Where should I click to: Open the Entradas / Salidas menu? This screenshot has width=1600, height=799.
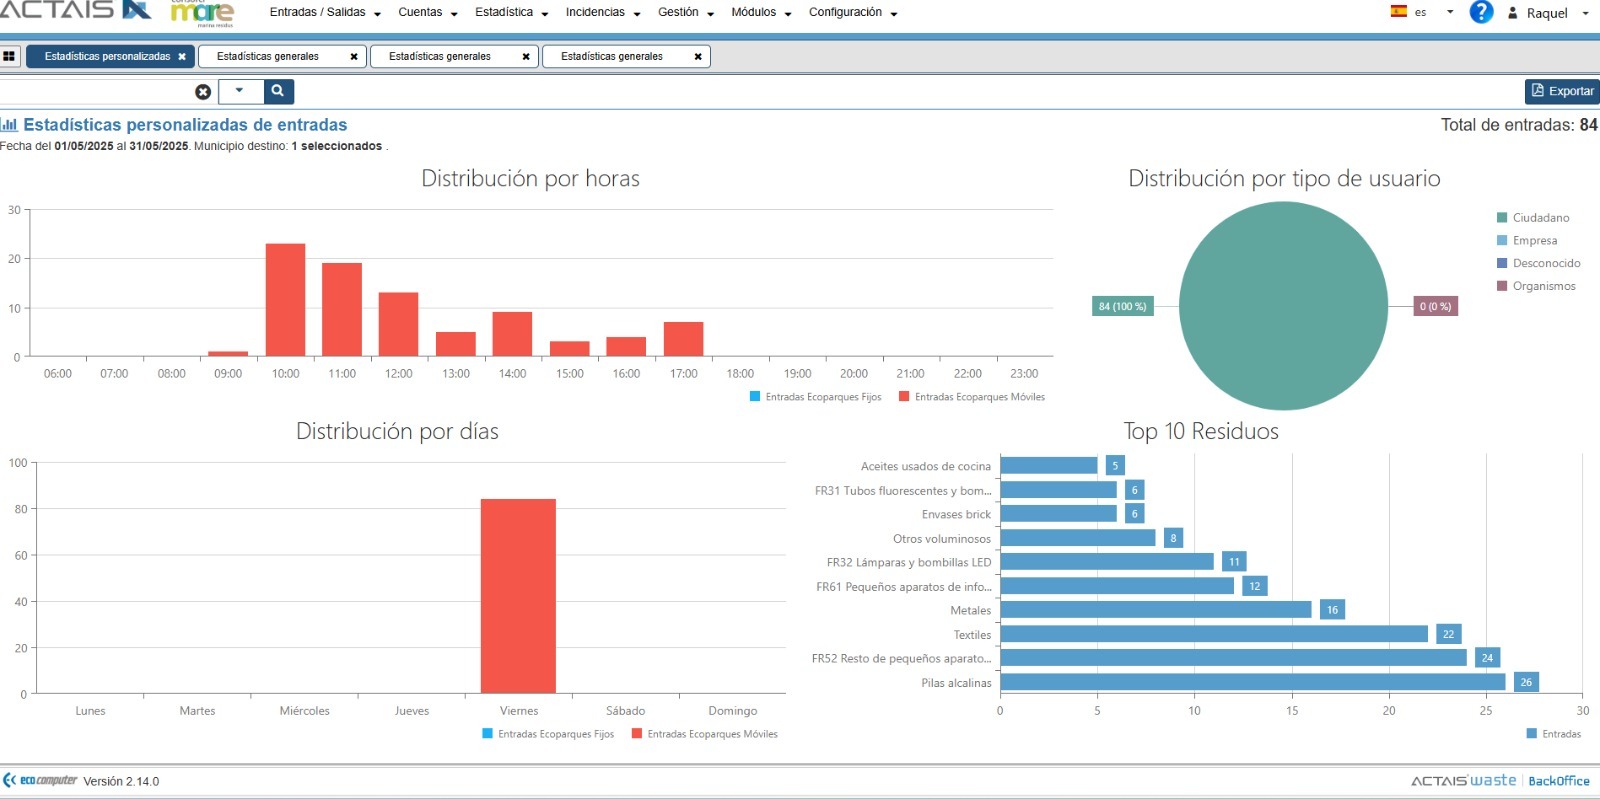324,13
